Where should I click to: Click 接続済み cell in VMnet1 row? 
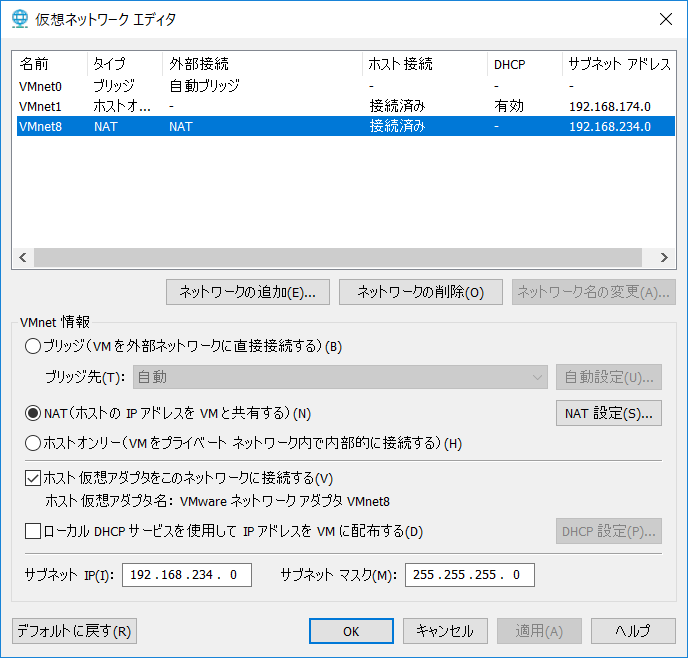click(397, 106)
